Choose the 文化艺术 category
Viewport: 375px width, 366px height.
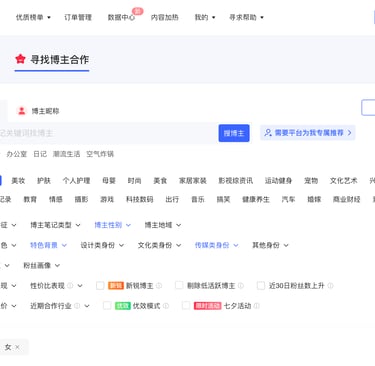(344, 181)
